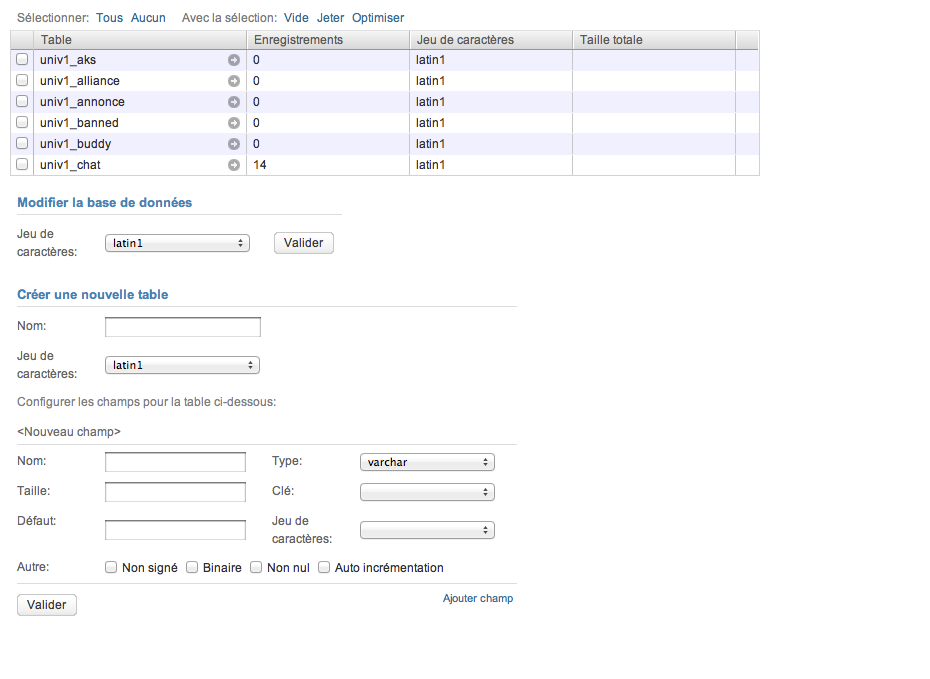930x679 pixels.
Task: Open arrow icon for univ1_annonce table
Action: tap(234, 102)
